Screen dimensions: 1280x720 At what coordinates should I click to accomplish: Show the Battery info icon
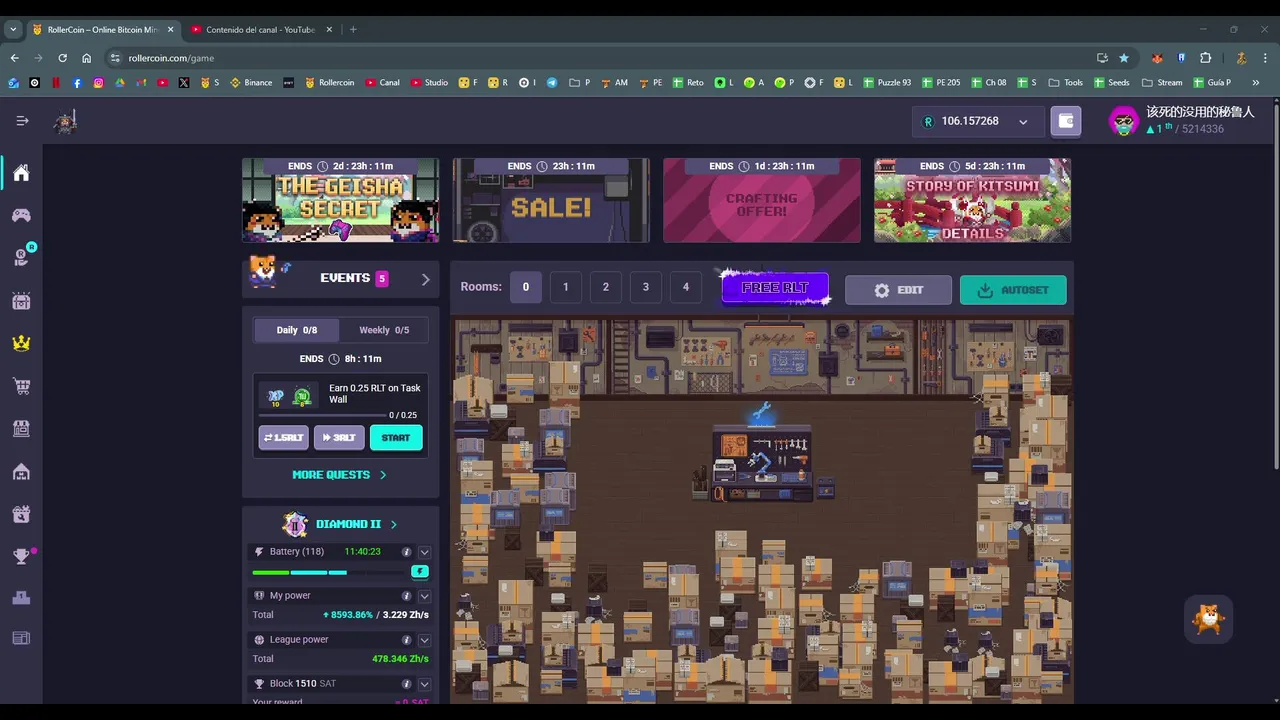[406, 552]
